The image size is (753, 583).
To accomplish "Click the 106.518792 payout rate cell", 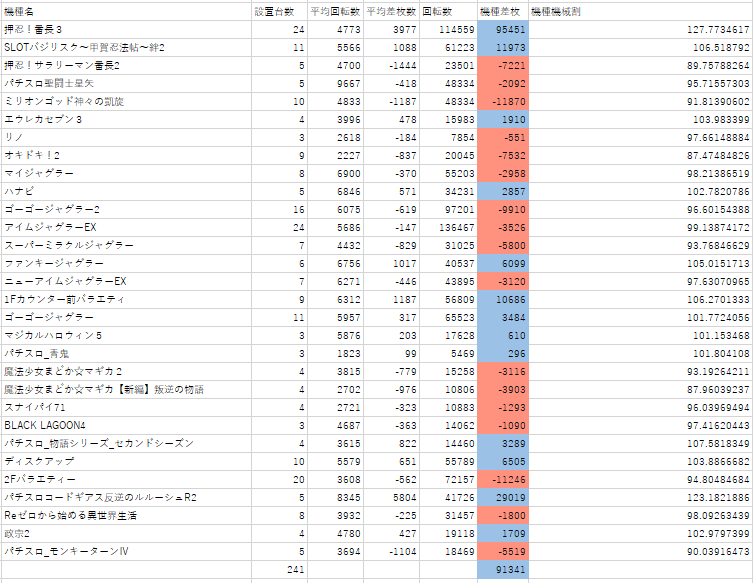I will click(641, 48).
